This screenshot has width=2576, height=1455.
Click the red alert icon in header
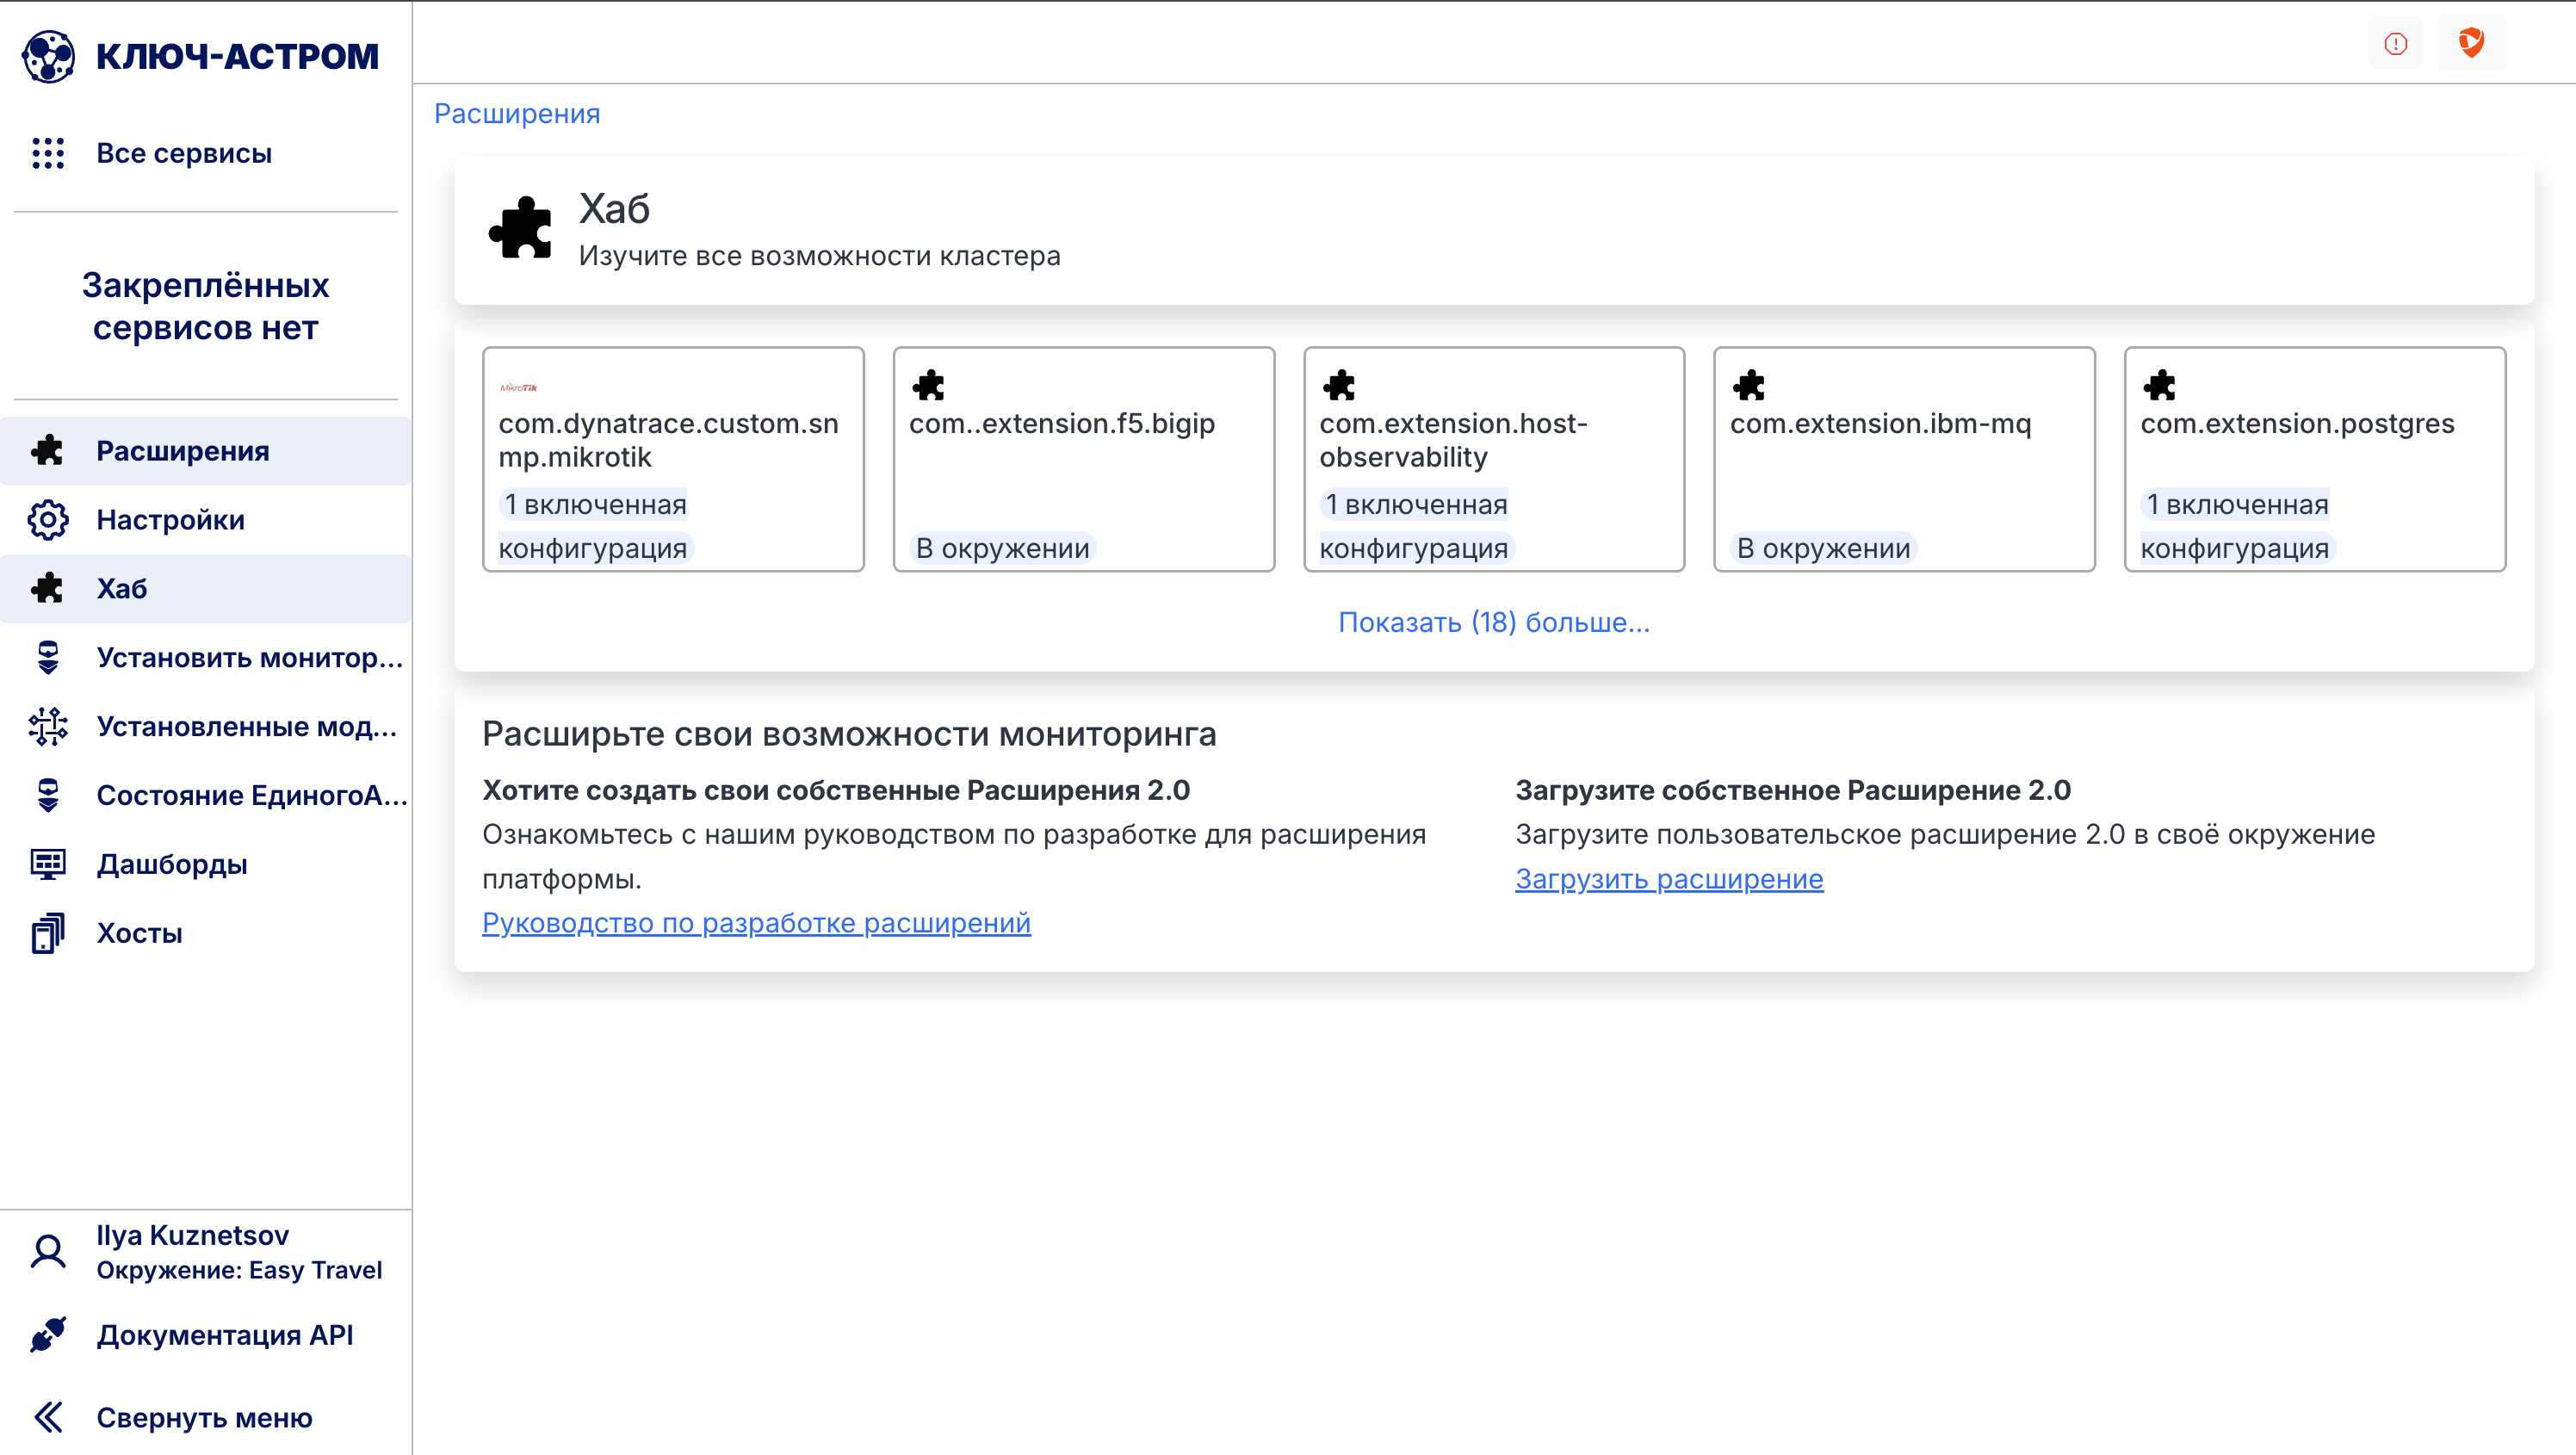2395,43
